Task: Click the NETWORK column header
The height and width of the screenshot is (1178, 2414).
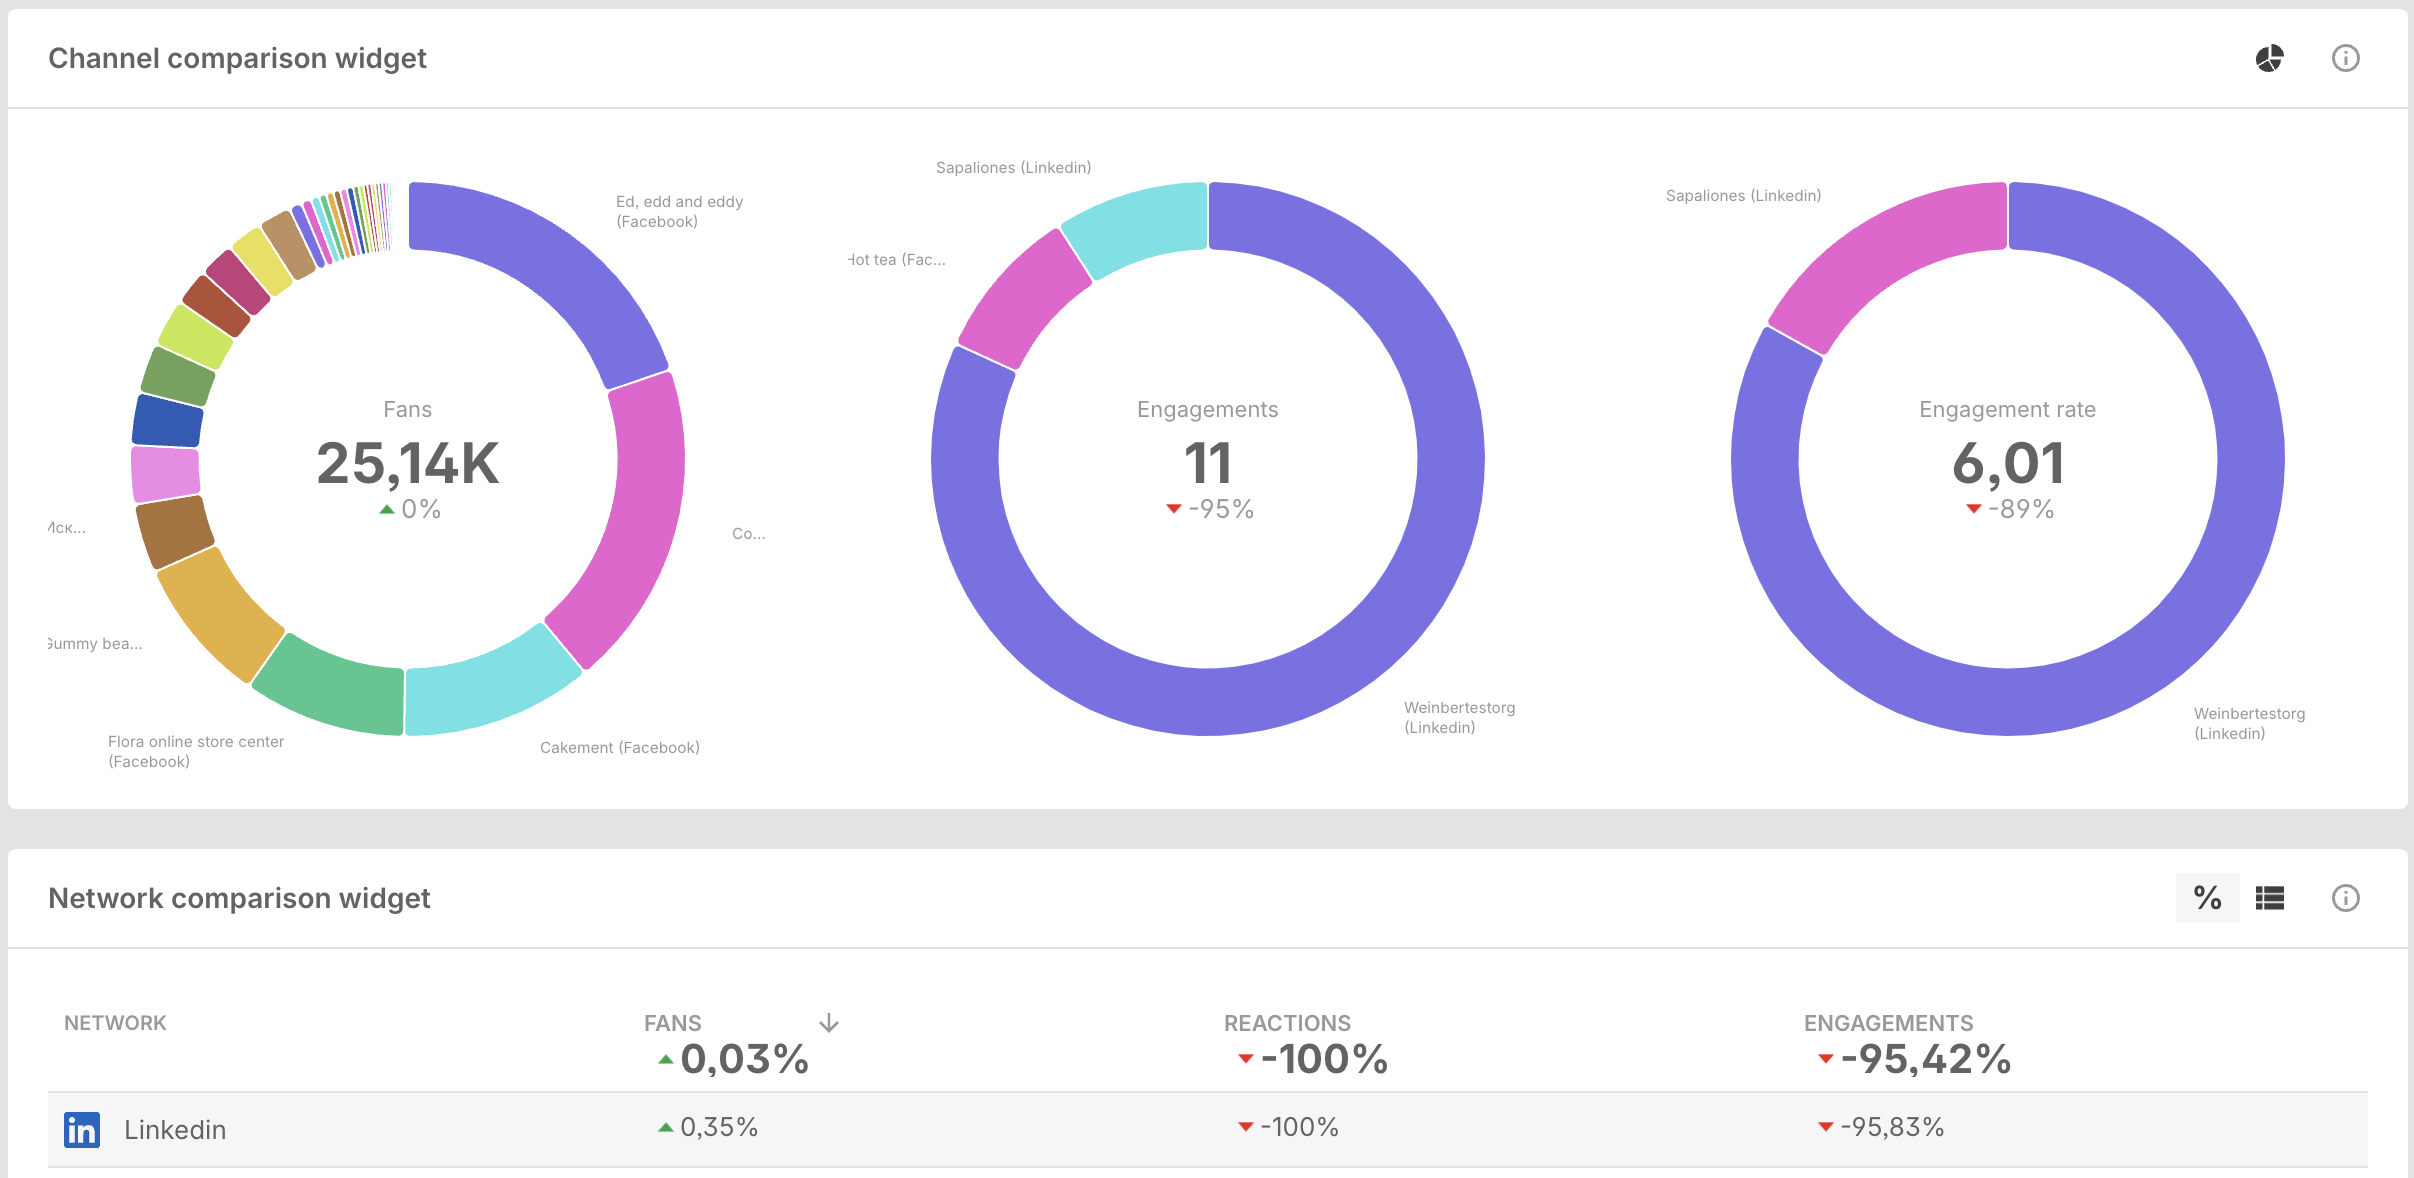Action: click(x=115, y=1023)
